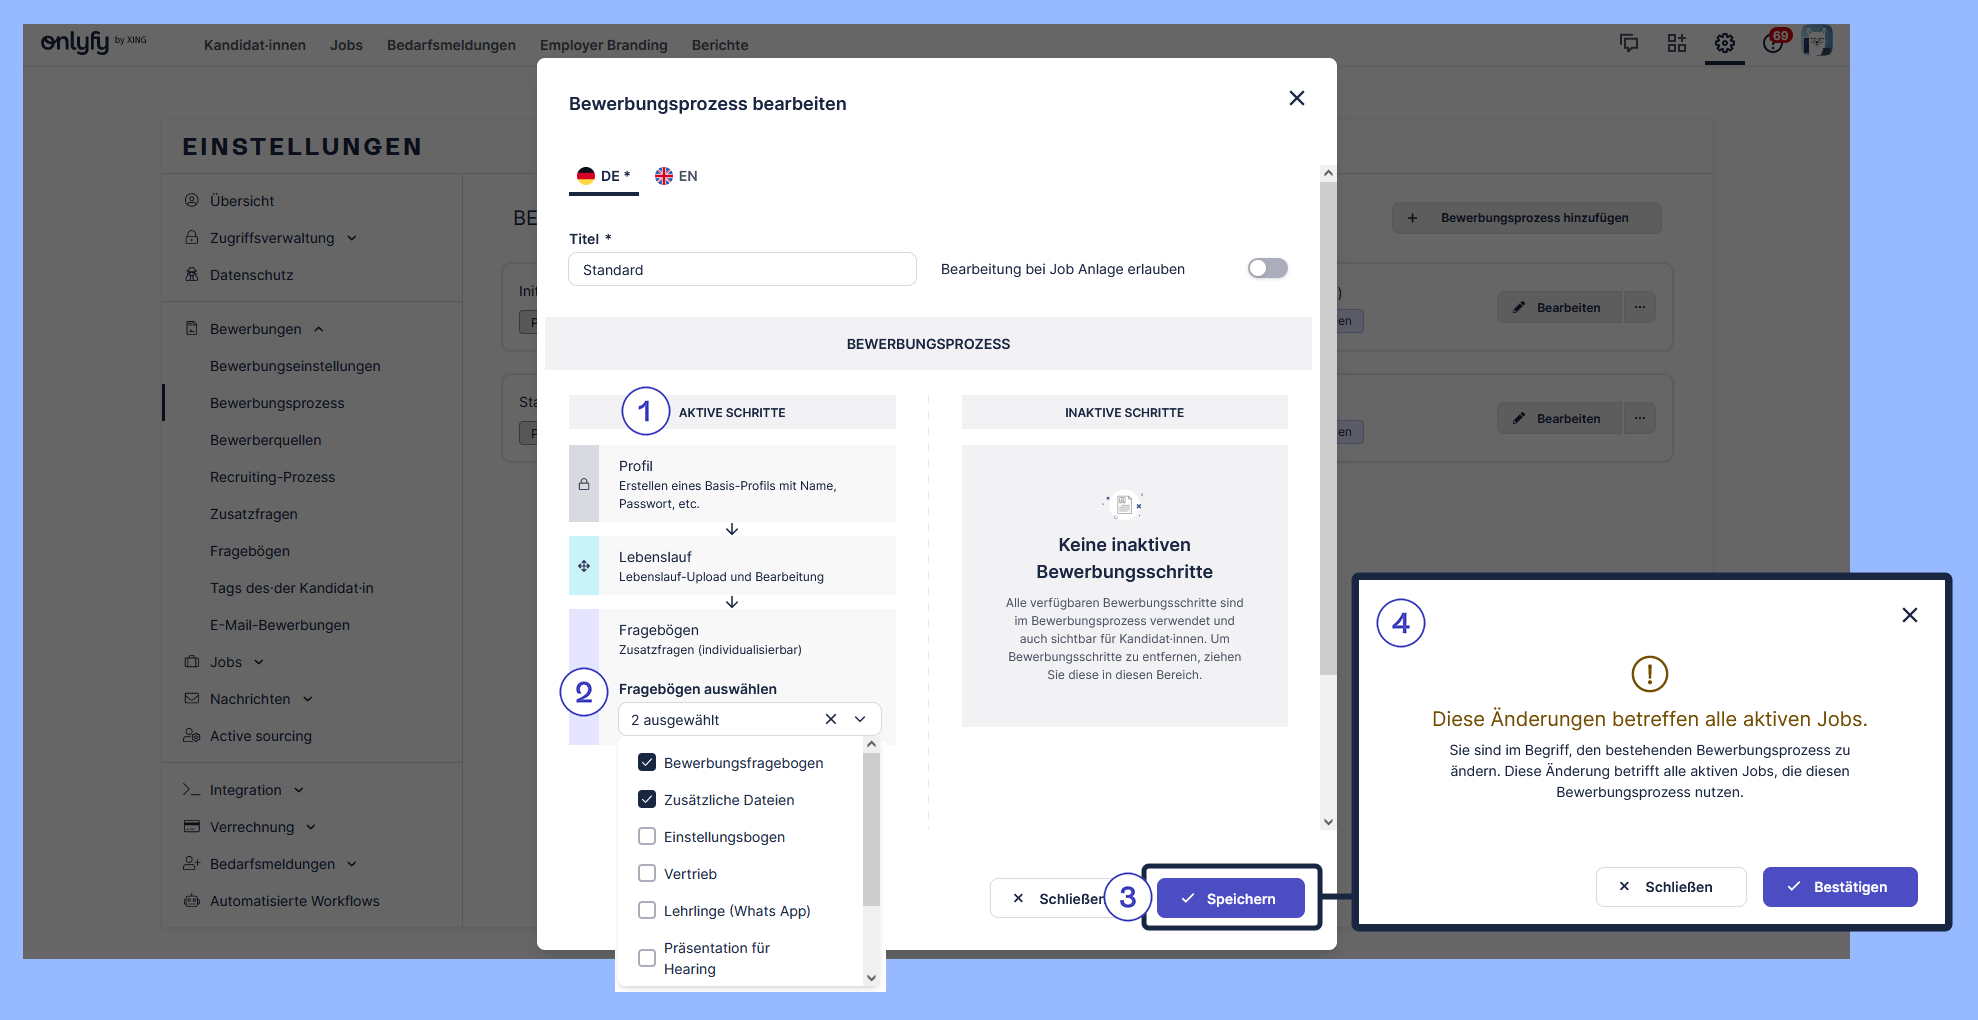Image resolution: width=1978 pixels, height=1020 pixels.
Task: Click the drag handle icon beside Lebenslauf
Action: pos(584,566)
